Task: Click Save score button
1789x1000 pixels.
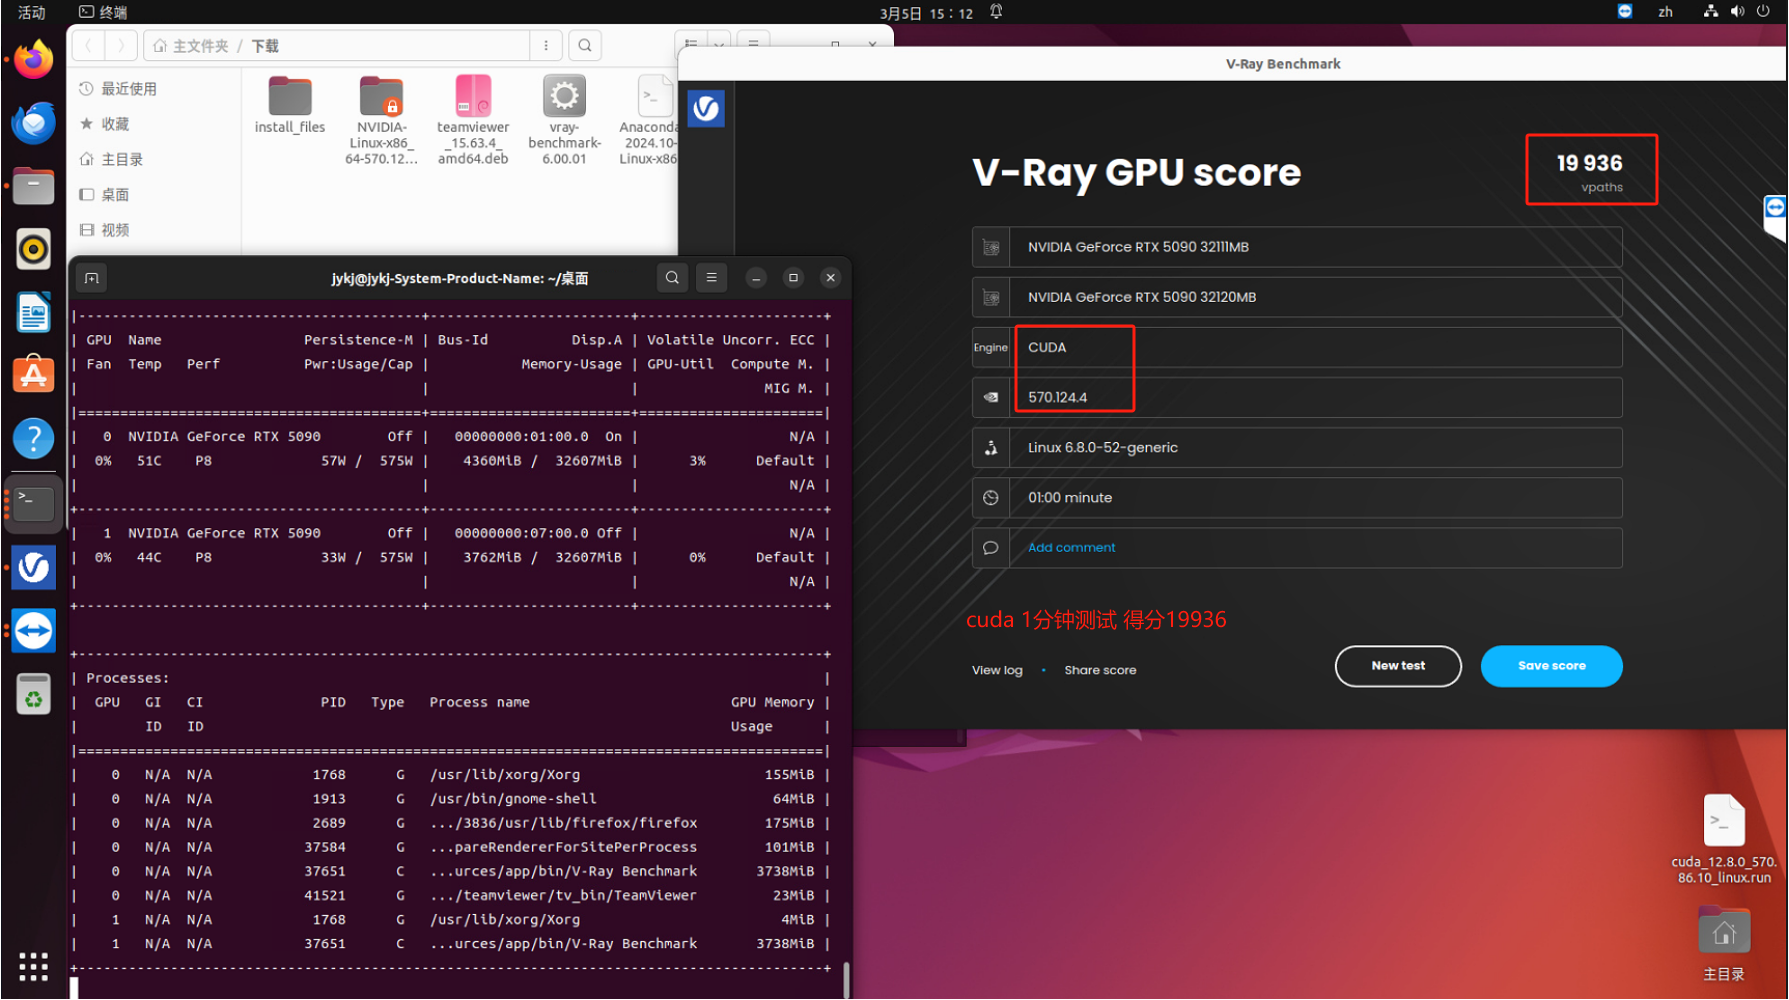Action: point(1551,666)
